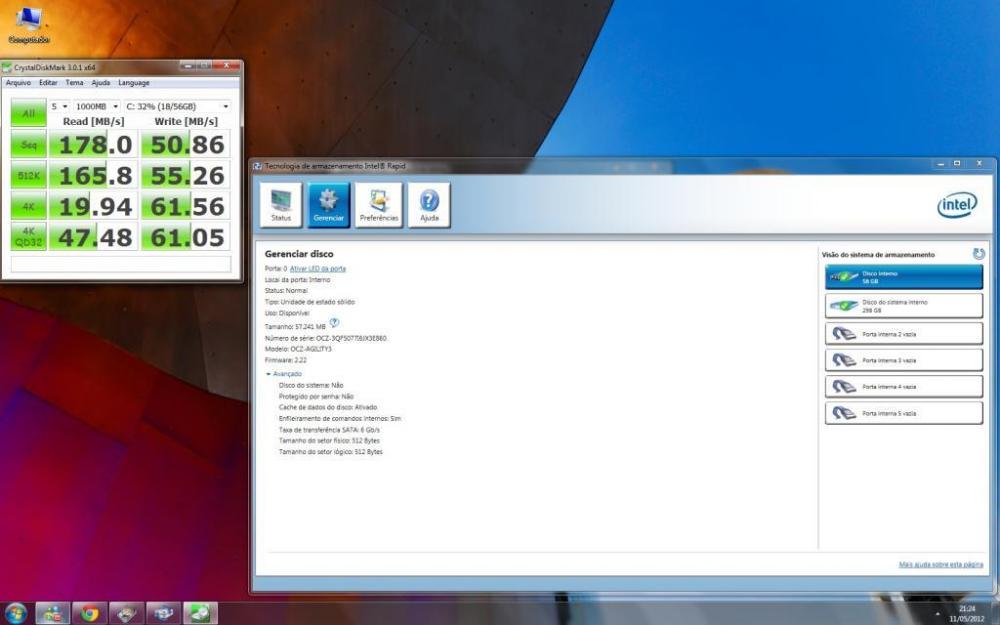
Task: Open the 1000MB test size dropdown
Action: tap(97, 106)
